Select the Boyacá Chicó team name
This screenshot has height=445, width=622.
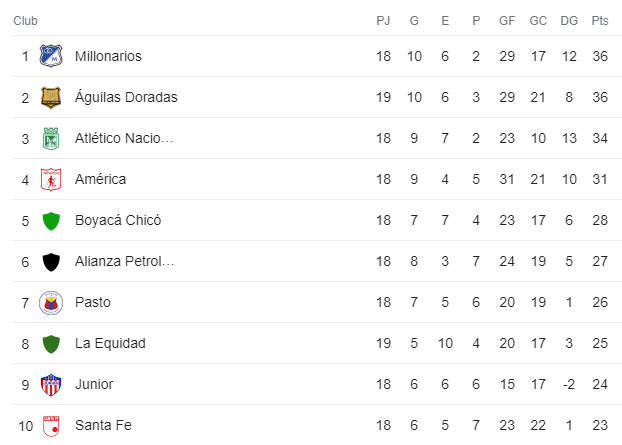118,220
